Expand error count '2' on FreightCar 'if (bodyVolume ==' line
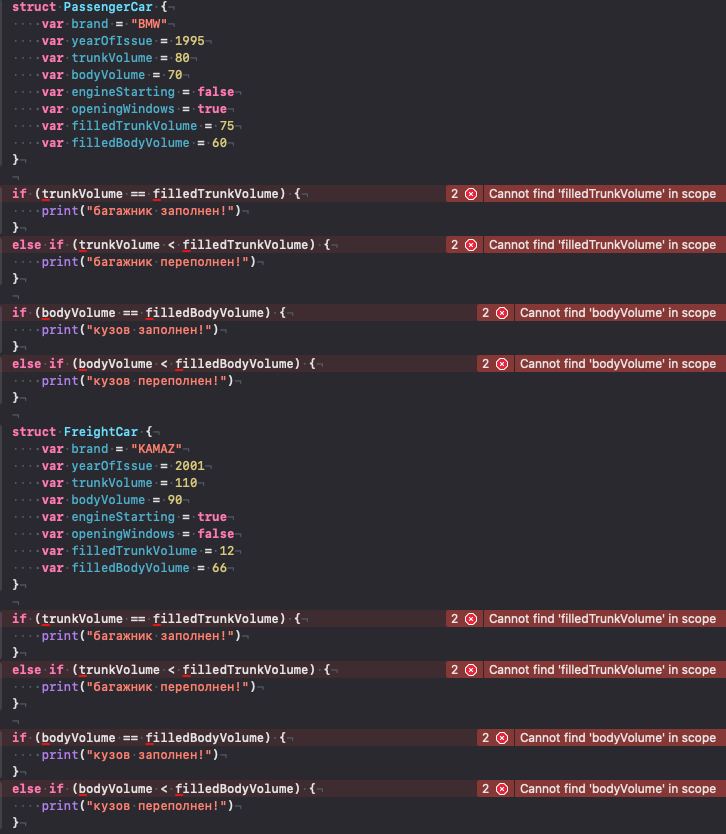 485,738
